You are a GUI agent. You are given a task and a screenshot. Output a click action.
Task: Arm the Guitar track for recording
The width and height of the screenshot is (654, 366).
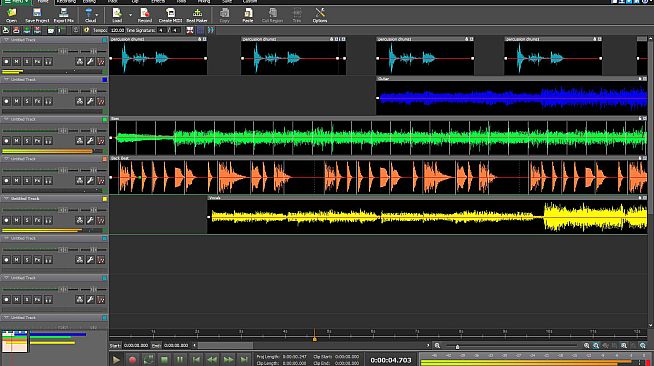pyautogui.click(x=6, y=101)
